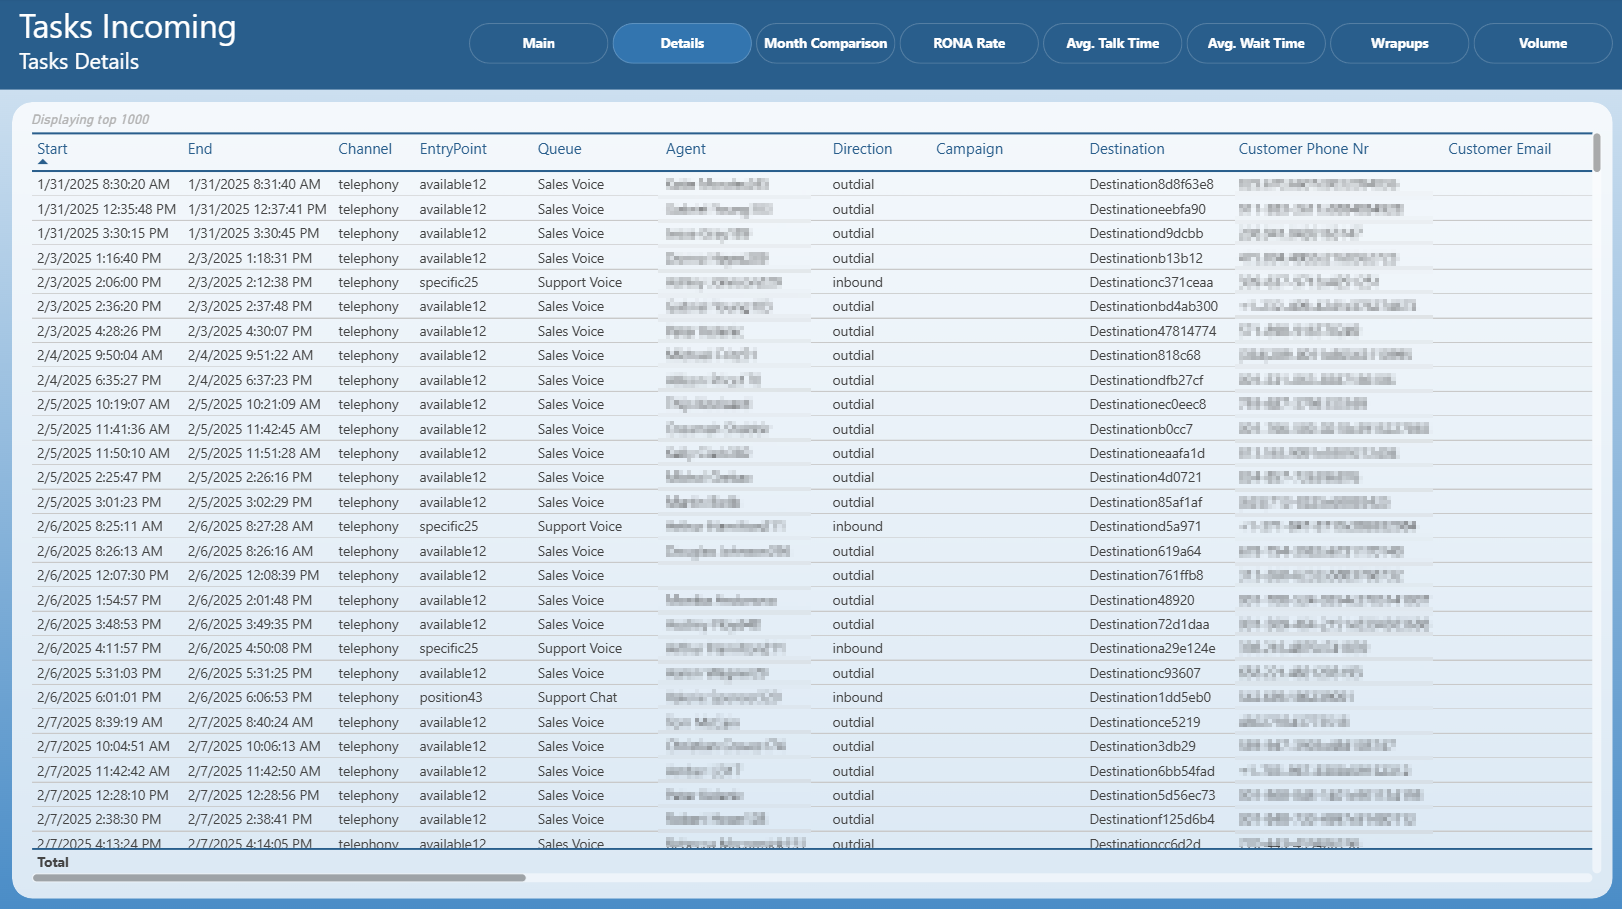Click the table's vertical scrollbar thumb
This screenshot has width=1622, height=909.
[1597, 153]
